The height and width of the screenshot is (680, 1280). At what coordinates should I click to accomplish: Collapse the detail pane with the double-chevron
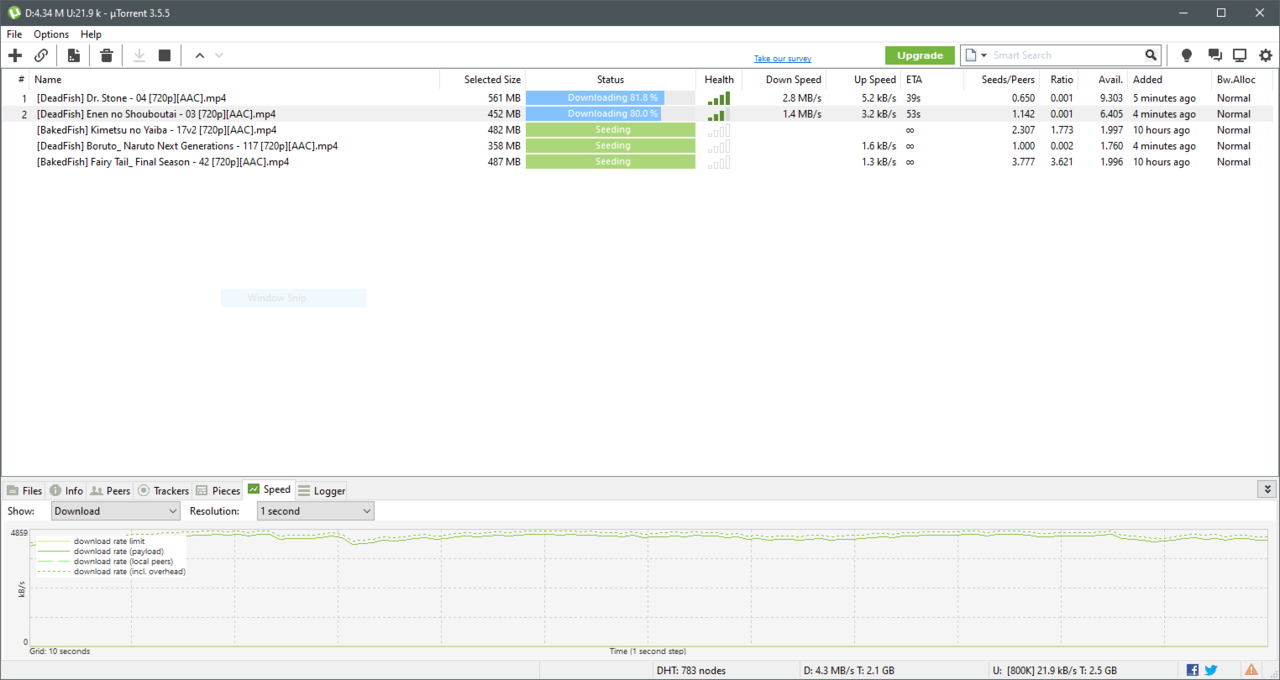coord(1267,490)
